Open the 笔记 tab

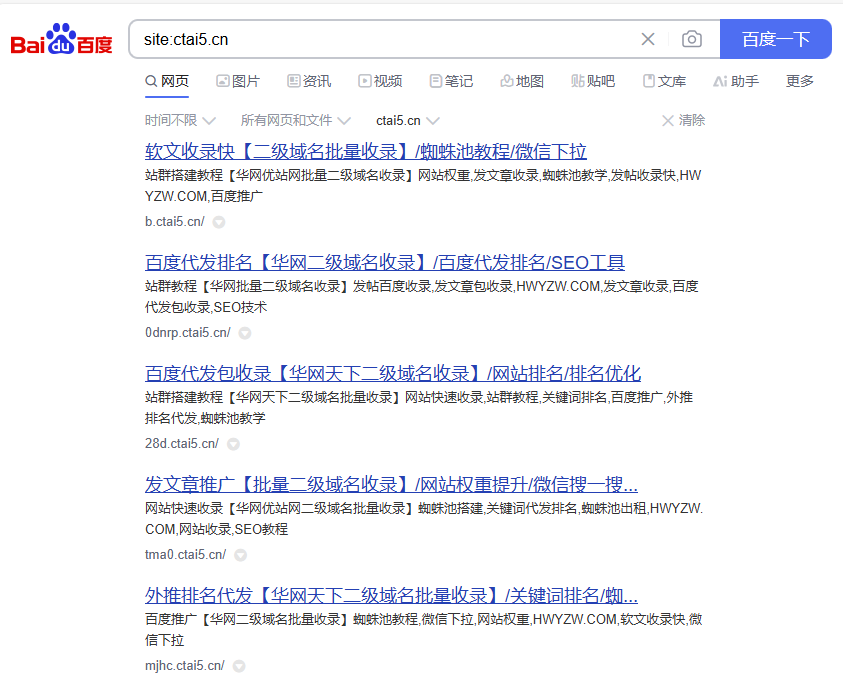pos(451,81)
